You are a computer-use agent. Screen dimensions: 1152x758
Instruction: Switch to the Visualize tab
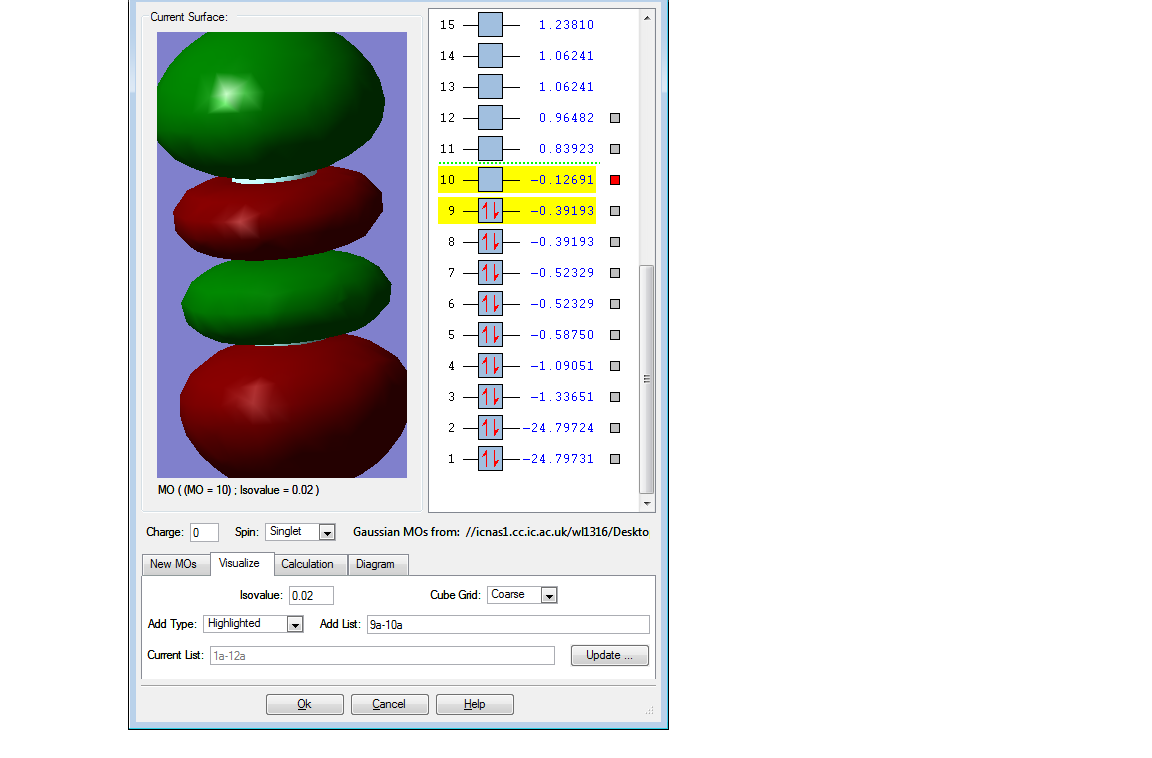(x=240, y=563)
